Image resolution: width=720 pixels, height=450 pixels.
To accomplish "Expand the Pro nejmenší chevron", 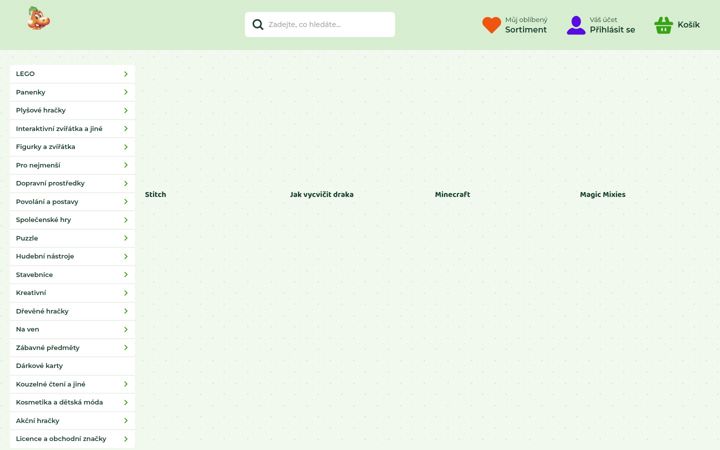I will (x=125, y=165).
